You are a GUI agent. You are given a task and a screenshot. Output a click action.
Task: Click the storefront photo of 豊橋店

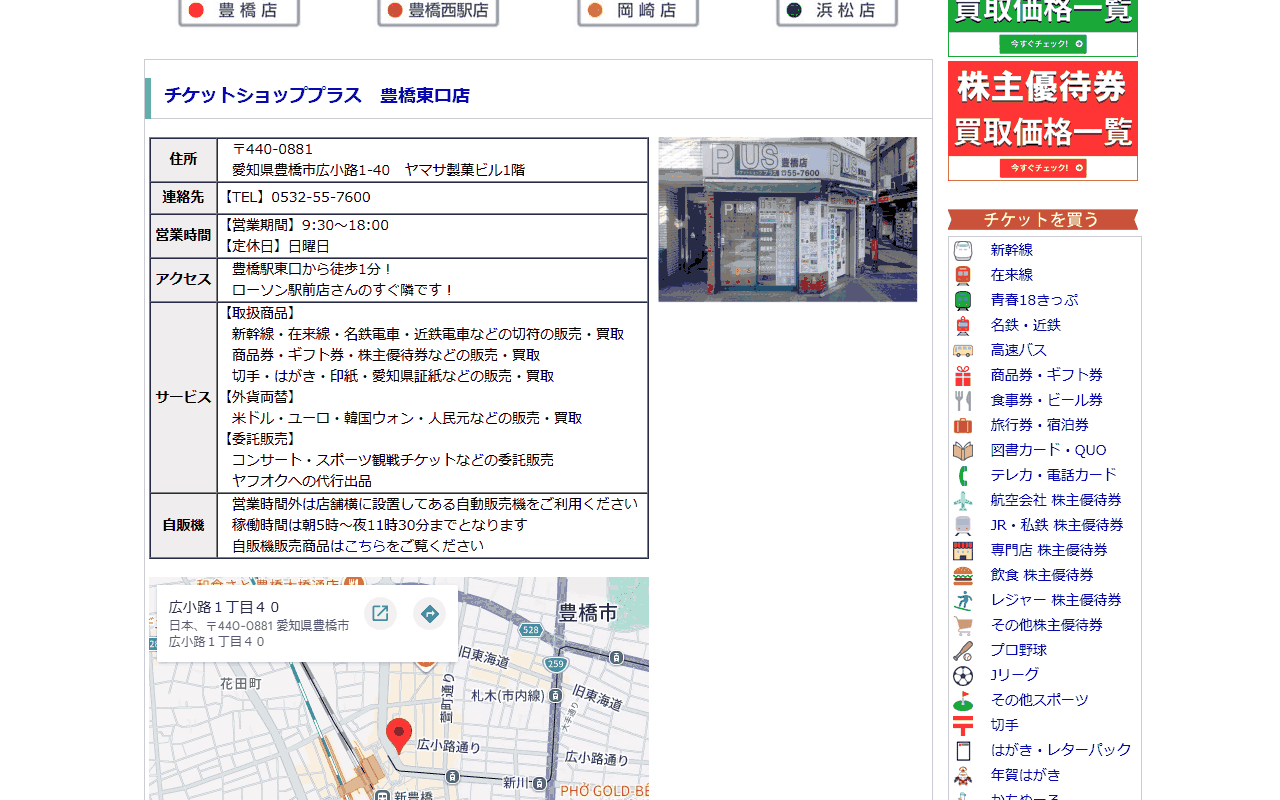(x=788, y=219)
